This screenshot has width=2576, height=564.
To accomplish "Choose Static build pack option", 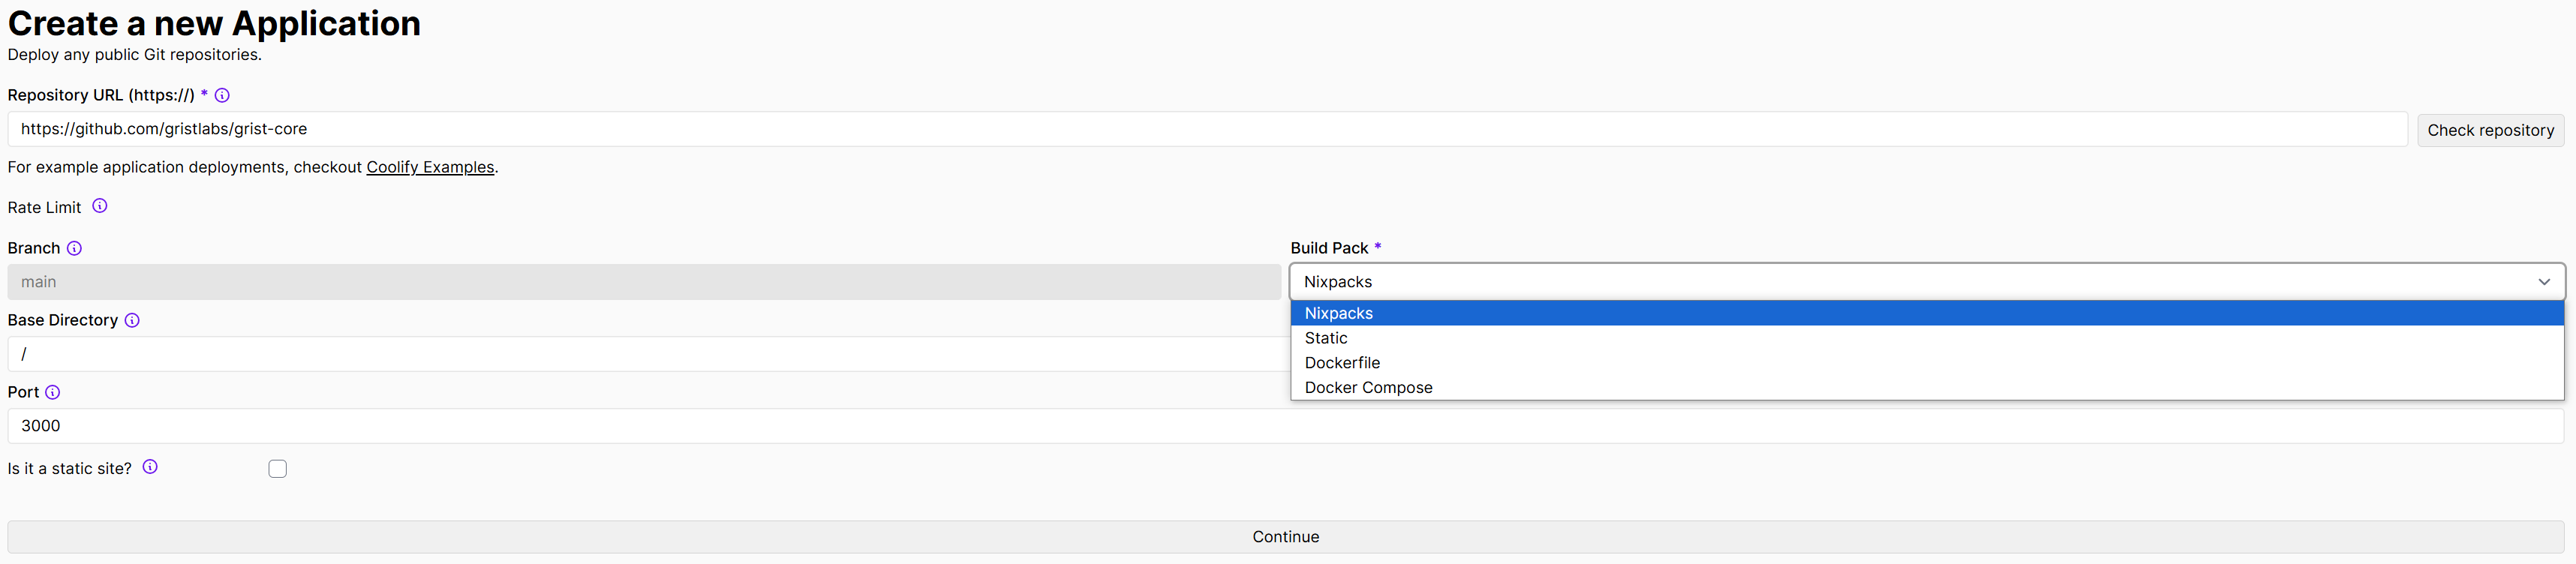I will 1326,338.
